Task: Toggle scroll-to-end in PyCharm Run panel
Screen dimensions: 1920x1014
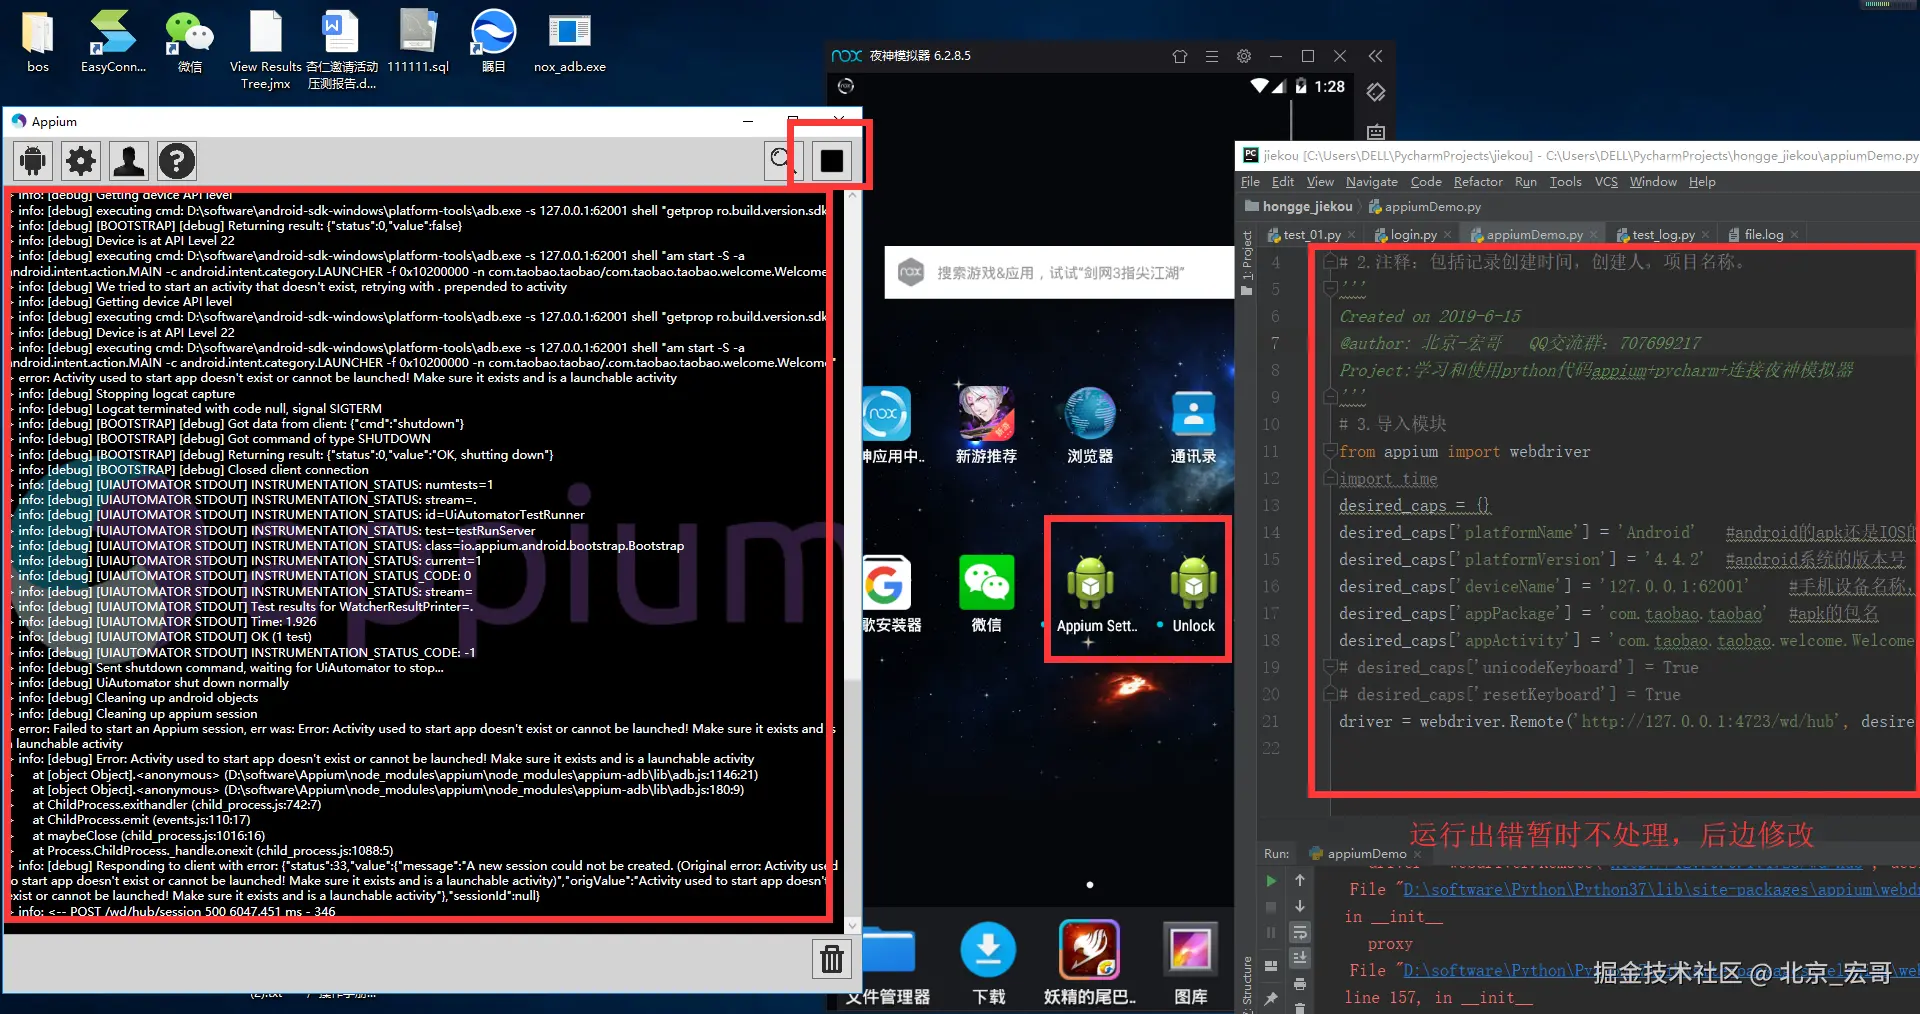Action: tap(1300, 958)
